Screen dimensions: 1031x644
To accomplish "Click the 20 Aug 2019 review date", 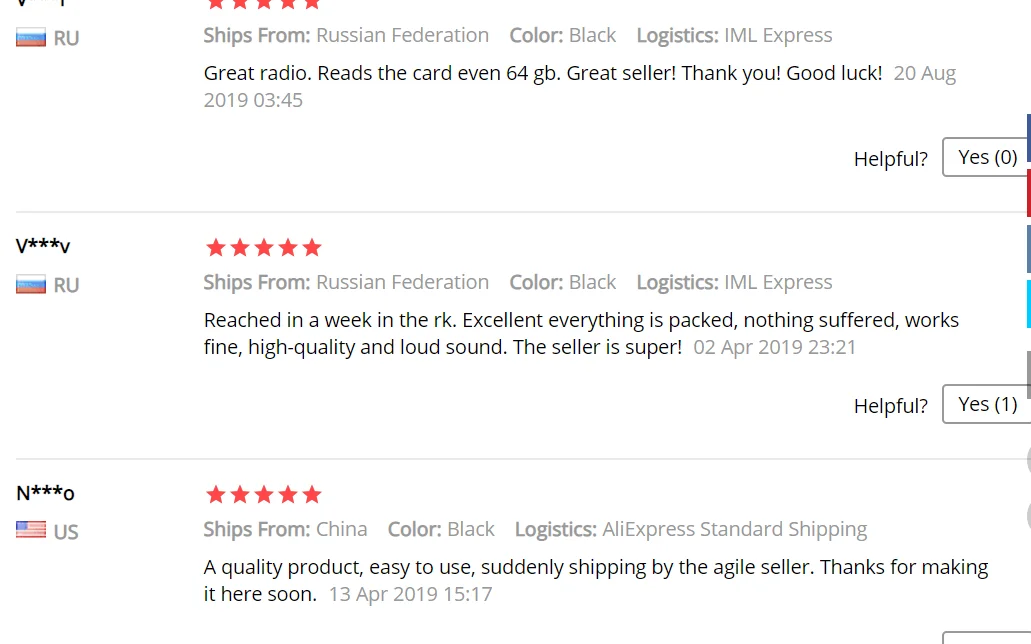I will point(924,74).
